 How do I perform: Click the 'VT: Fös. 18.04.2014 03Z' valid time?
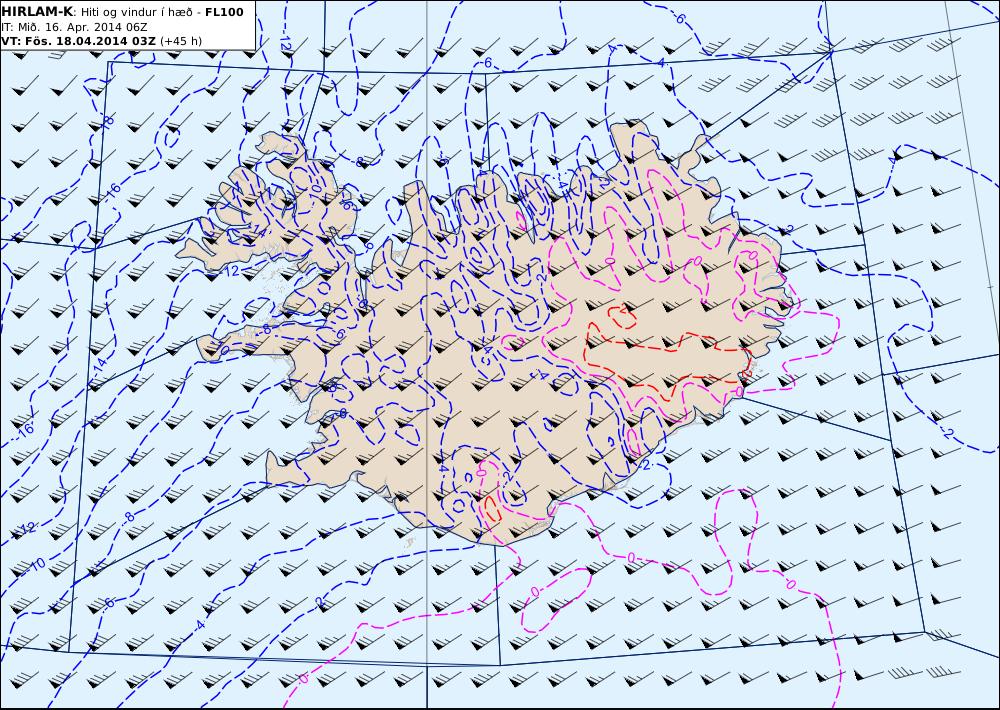point(78,41)
